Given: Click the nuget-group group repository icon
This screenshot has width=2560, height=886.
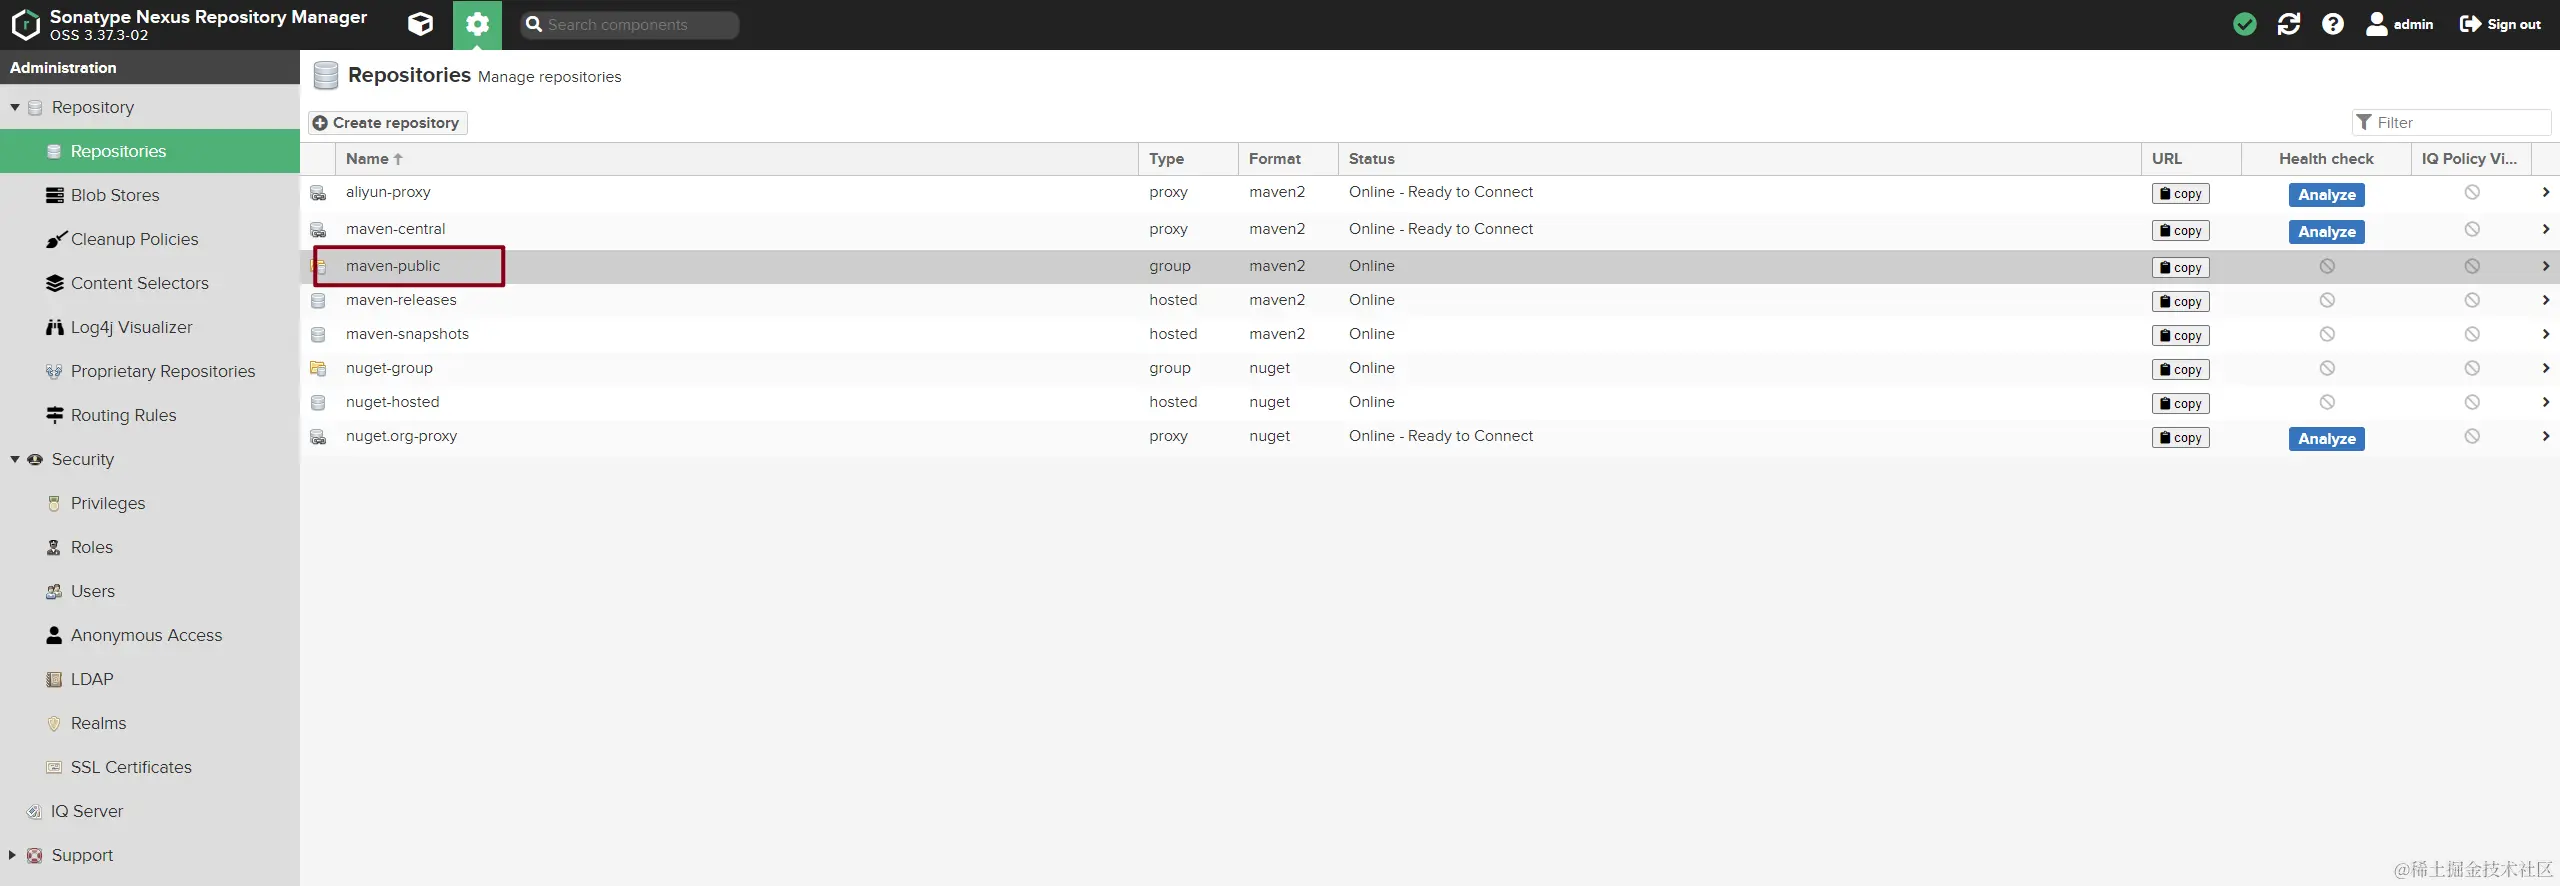Looking at the screenshot, I should click(x=318, y=369).
